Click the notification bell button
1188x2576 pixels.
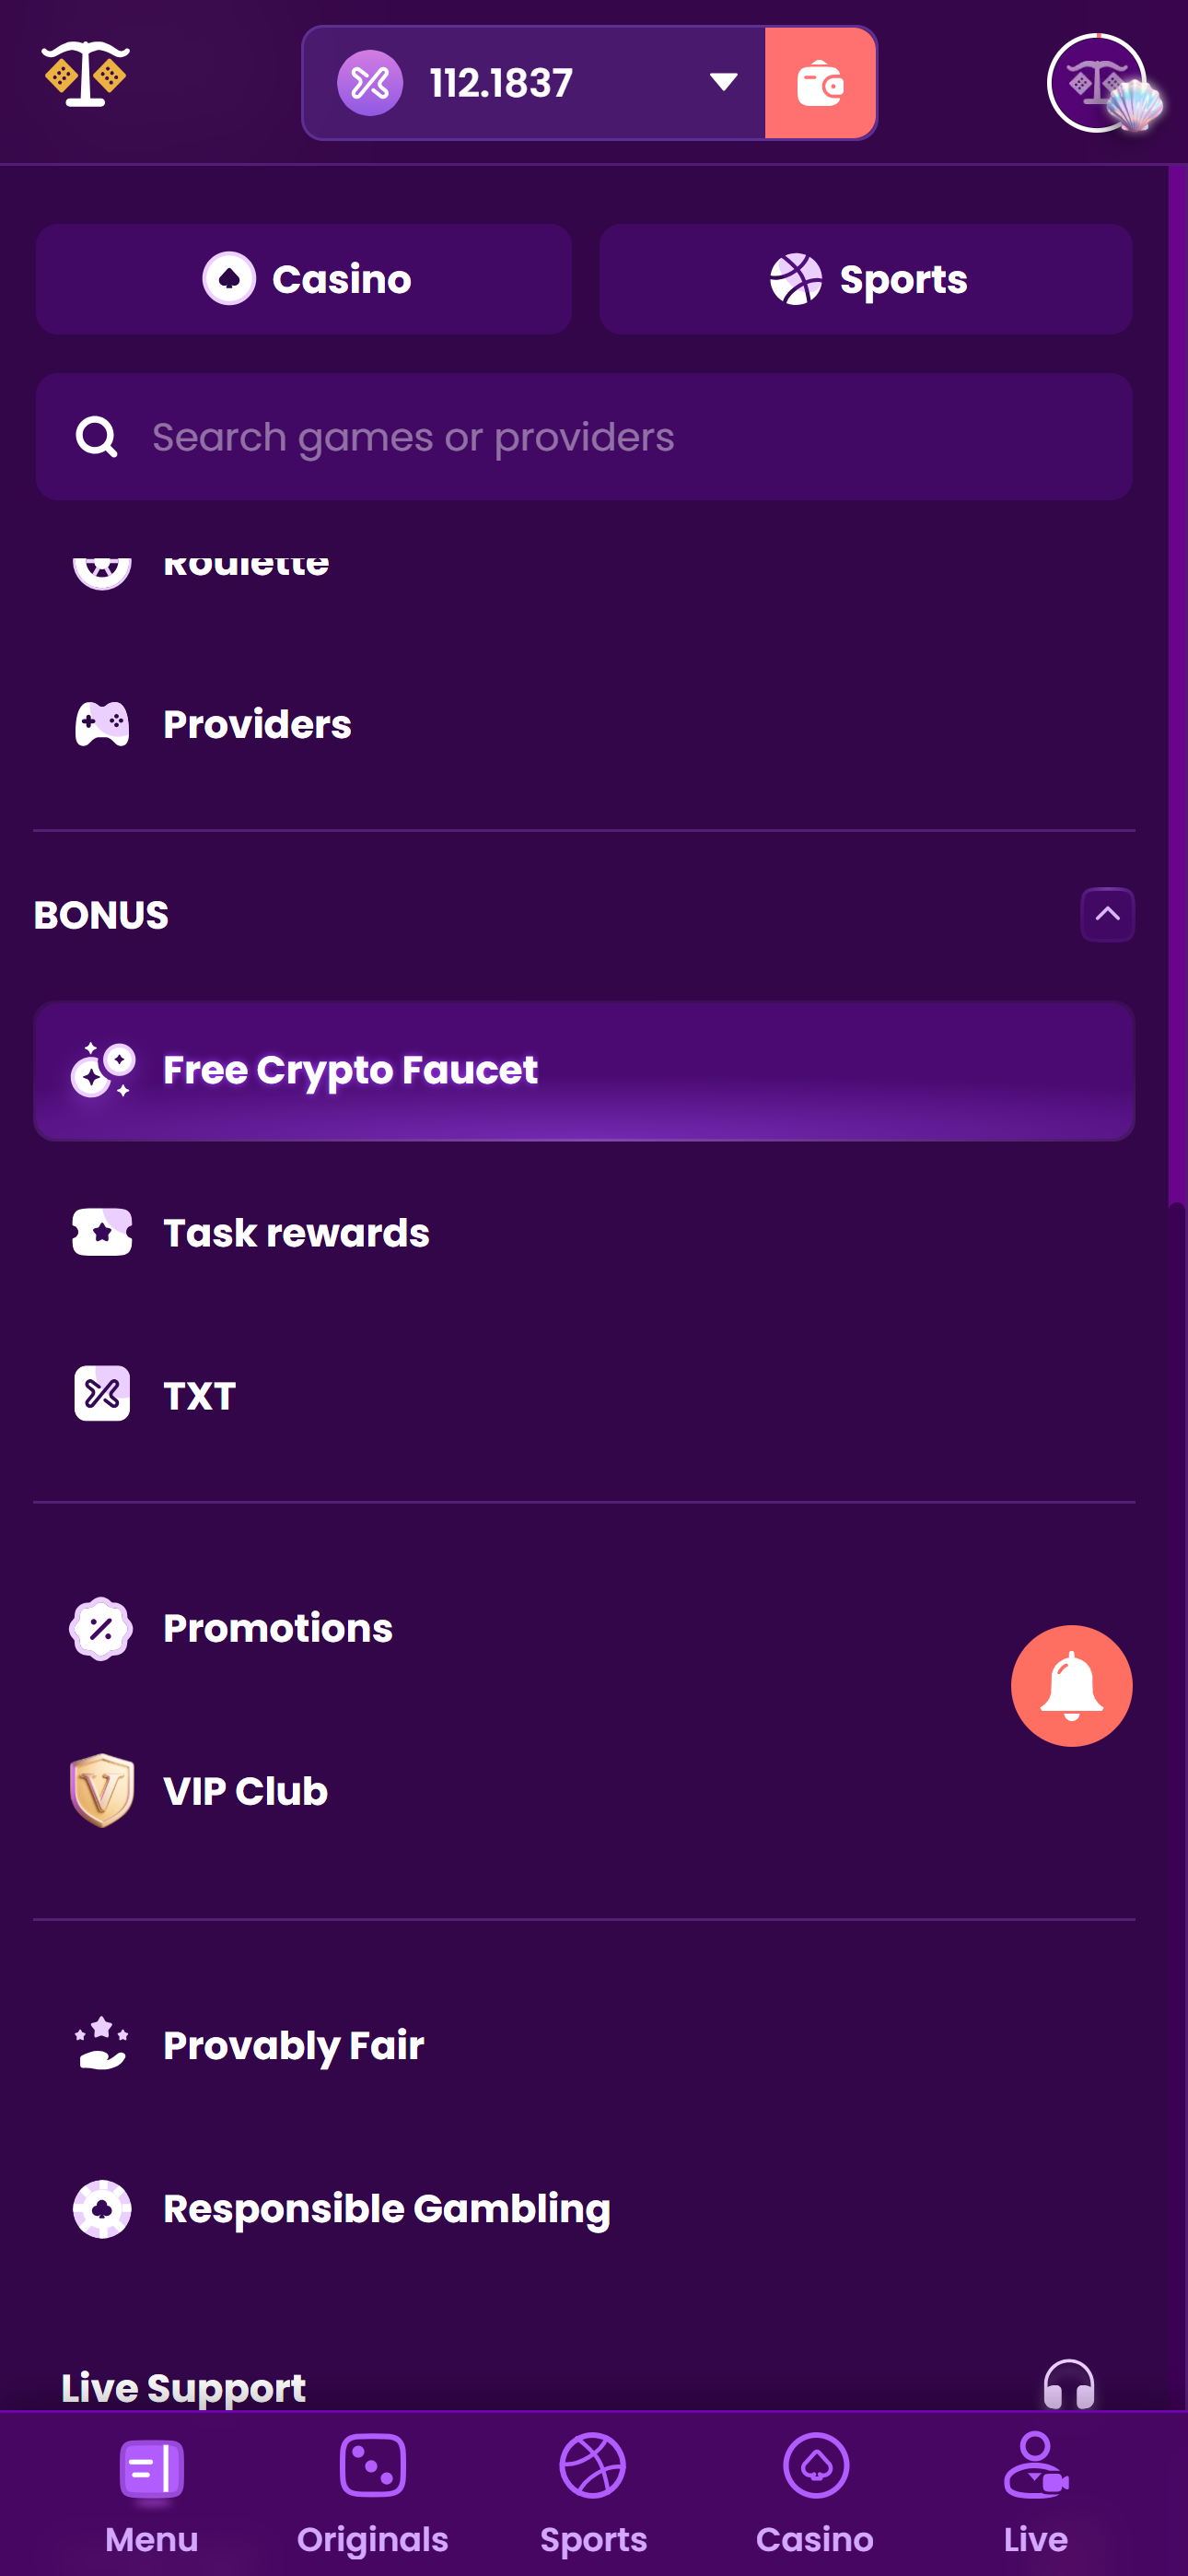[1072, 1685]
